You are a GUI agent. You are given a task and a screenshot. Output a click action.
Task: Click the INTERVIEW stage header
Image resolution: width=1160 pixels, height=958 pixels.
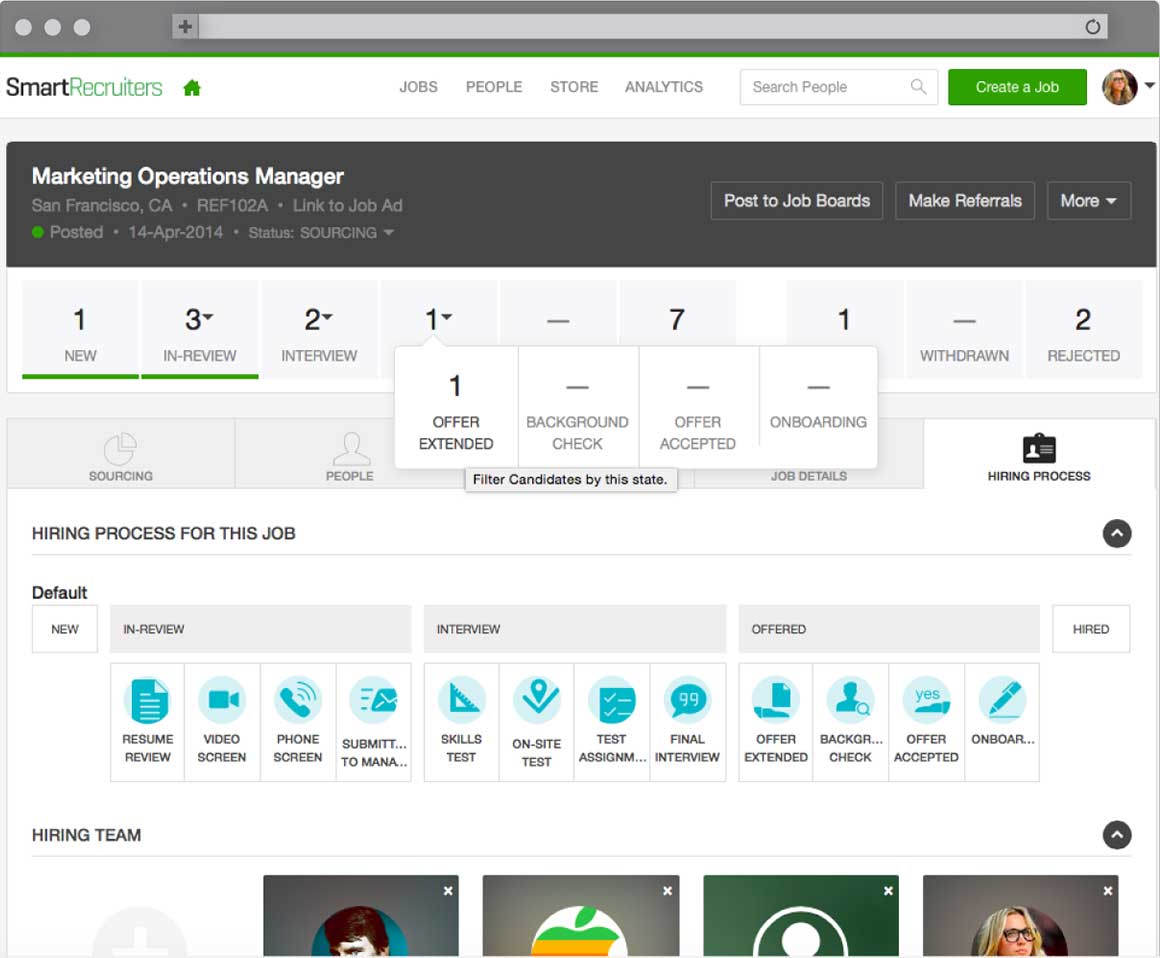575,629
